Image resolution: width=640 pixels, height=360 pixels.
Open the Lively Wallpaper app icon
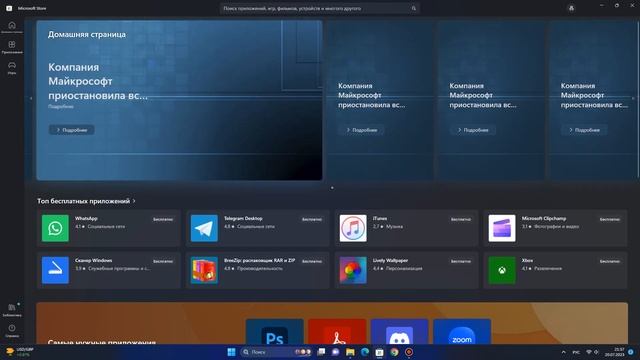pyautogui.click(x=353, y=270)
